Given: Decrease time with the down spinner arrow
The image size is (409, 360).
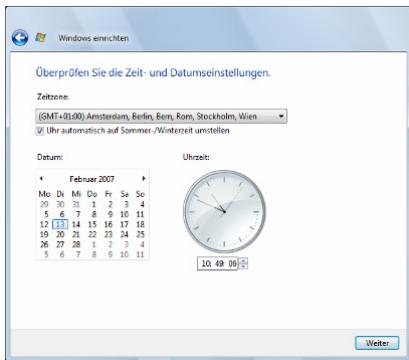Looking at the screenshot, I should click(243, 266).
